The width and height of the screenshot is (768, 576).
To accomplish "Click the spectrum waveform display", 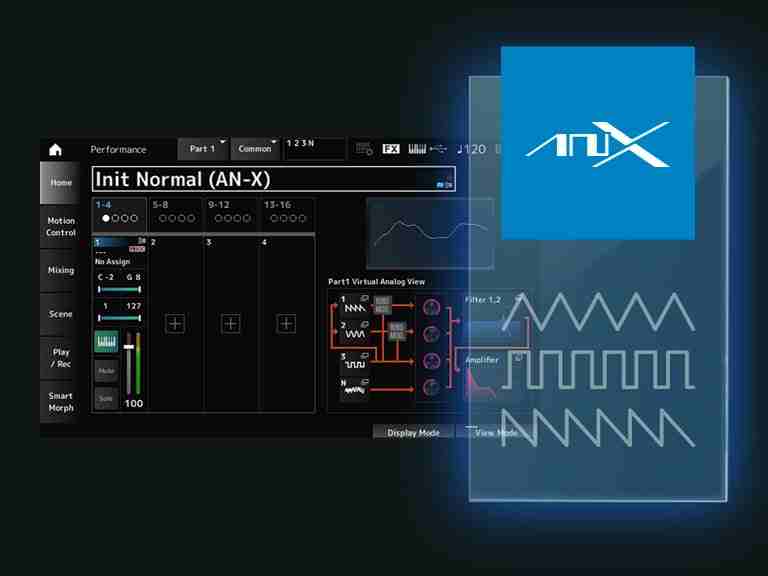I will [x=430, y=234].
